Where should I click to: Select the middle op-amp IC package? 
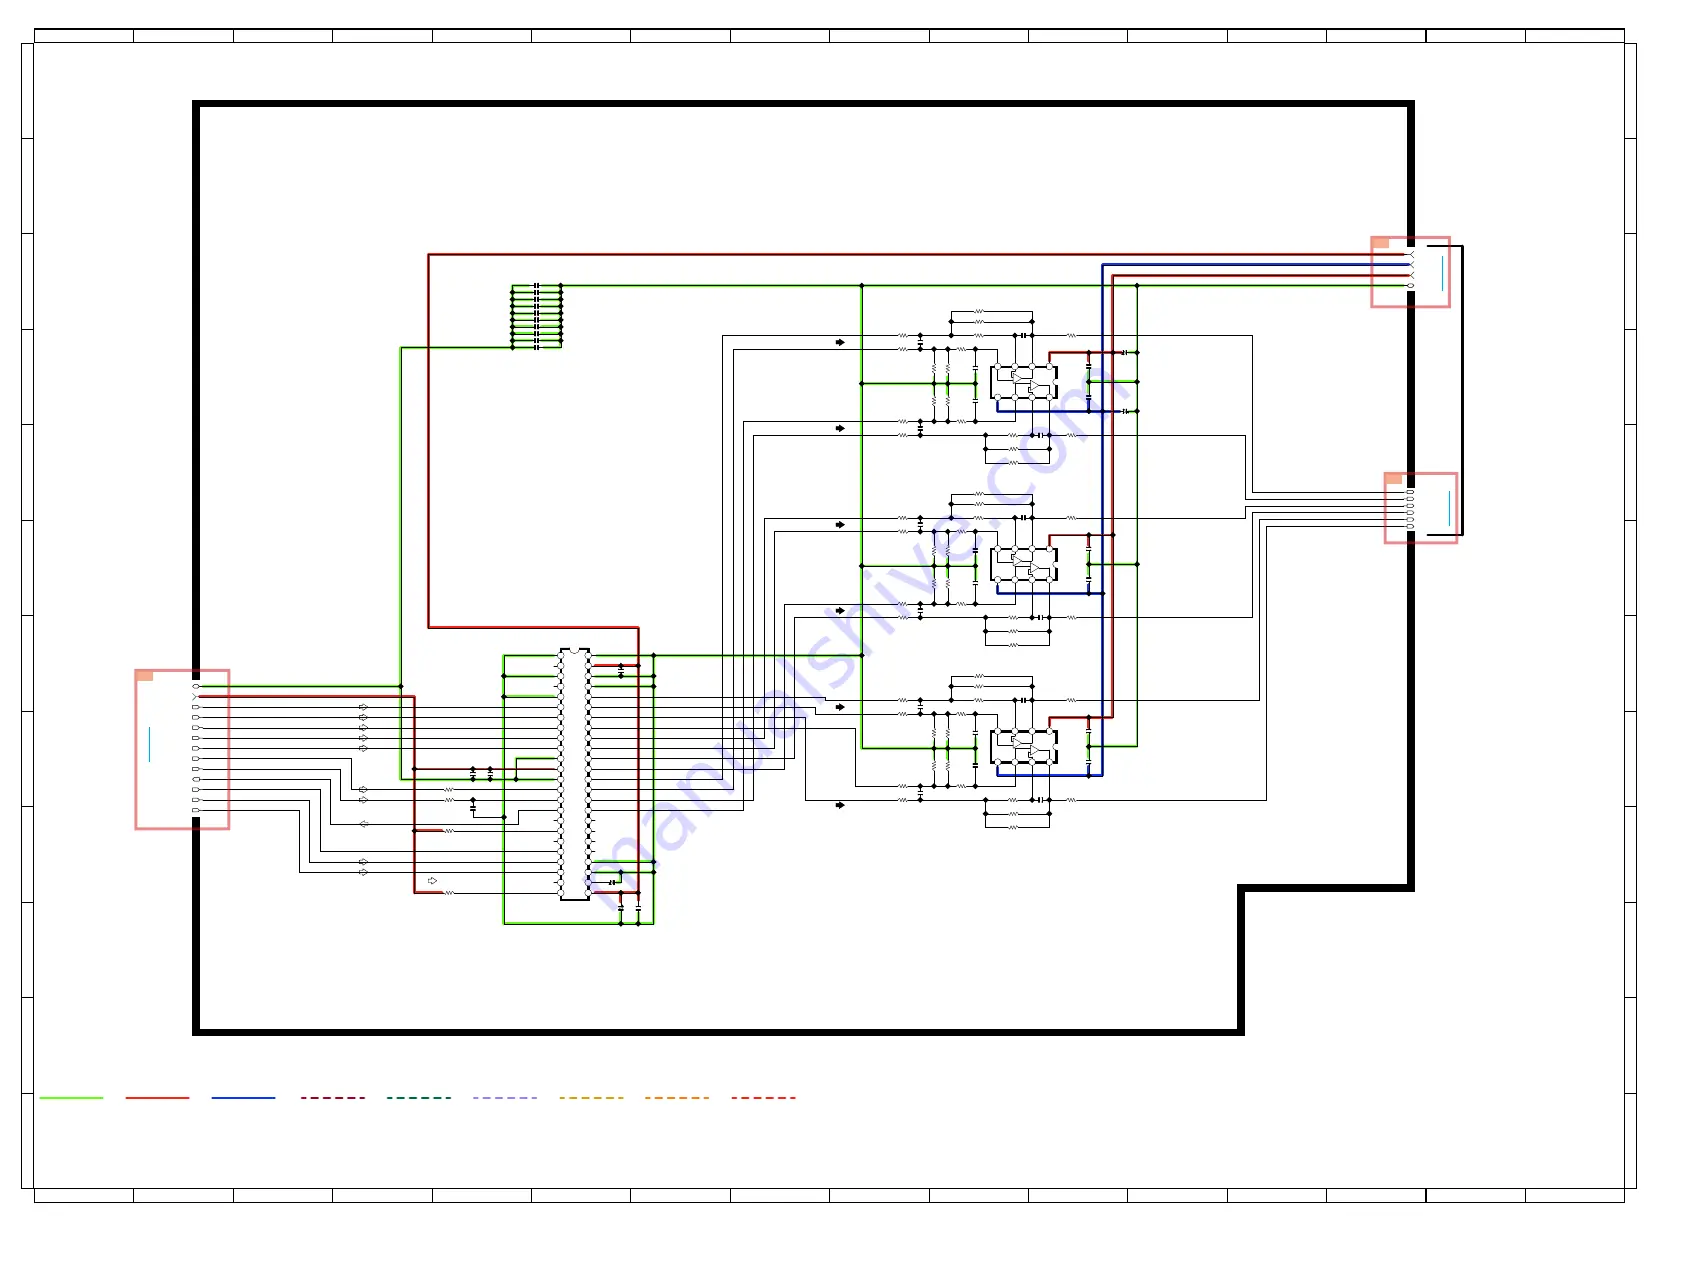1024,564
